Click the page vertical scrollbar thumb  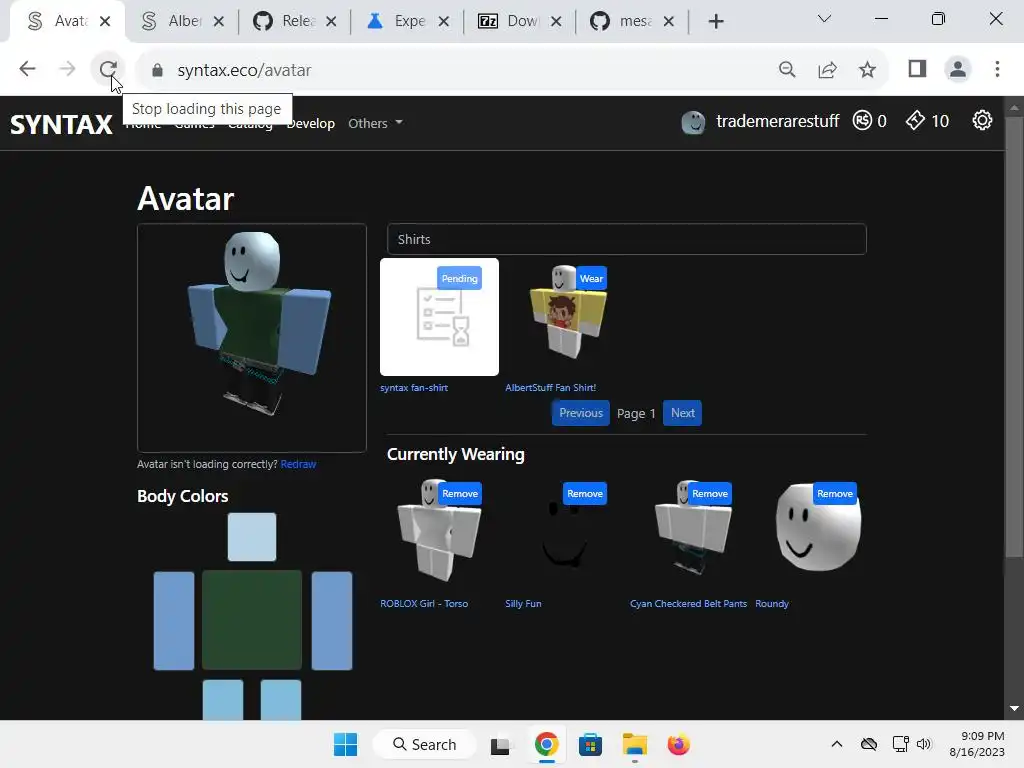pyautogui.click(x=1014, y=338)
